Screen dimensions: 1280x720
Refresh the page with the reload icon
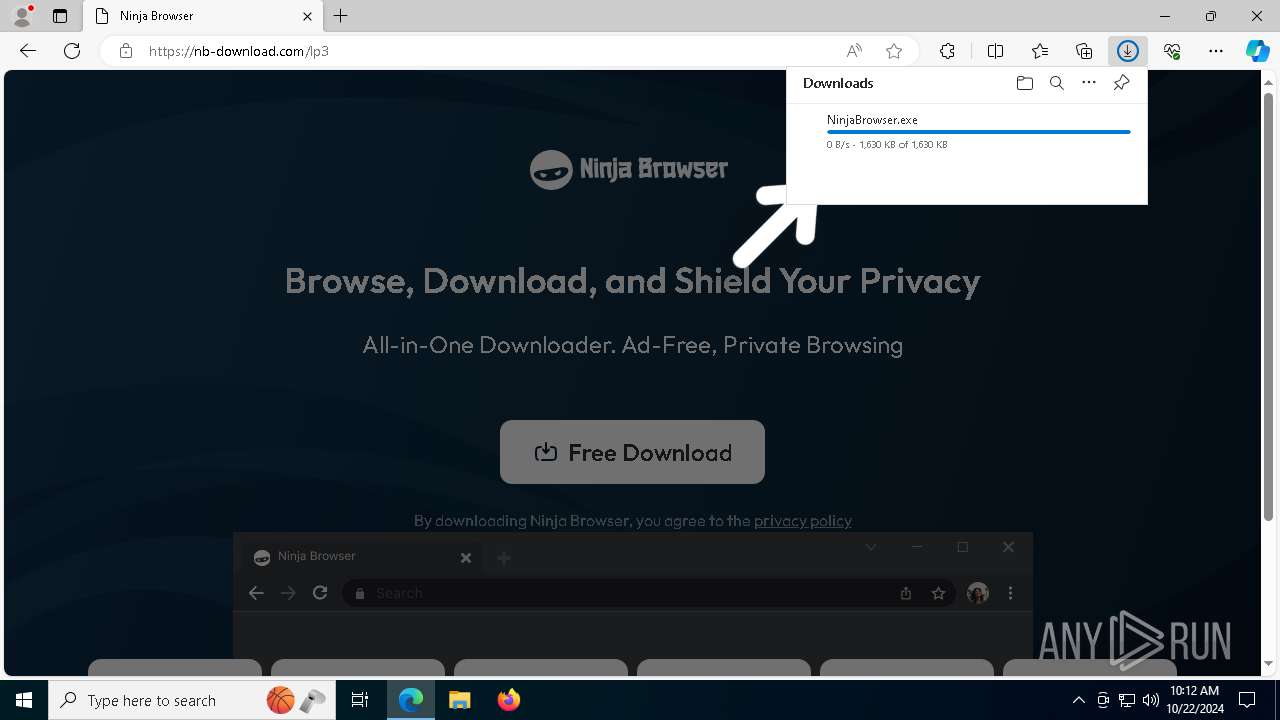pyautogui.click(x=72, y=51)
